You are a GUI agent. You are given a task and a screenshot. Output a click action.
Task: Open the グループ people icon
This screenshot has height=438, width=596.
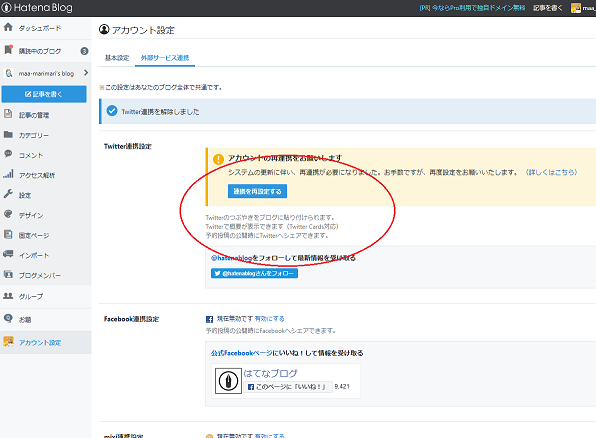tap(8, 295)
